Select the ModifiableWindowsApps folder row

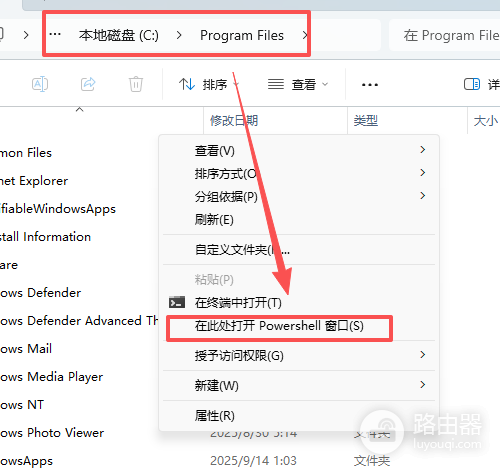[x=58, y=209]
